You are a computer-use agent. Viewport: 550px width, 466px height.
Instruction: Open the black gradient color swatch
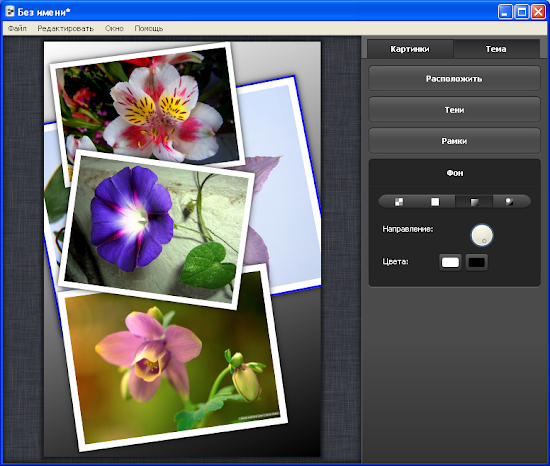point(477,262)
